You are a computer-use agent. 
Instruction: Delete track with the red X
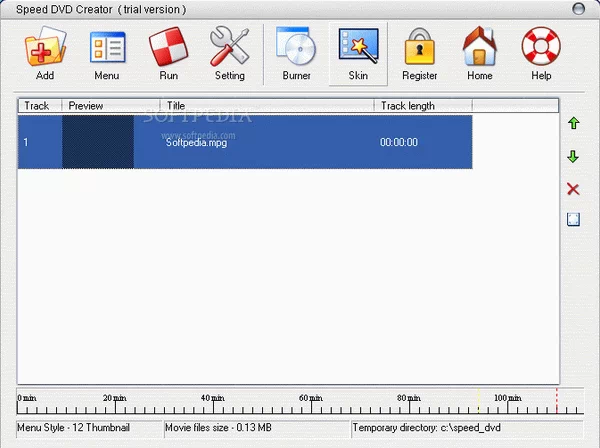point(573,189)
